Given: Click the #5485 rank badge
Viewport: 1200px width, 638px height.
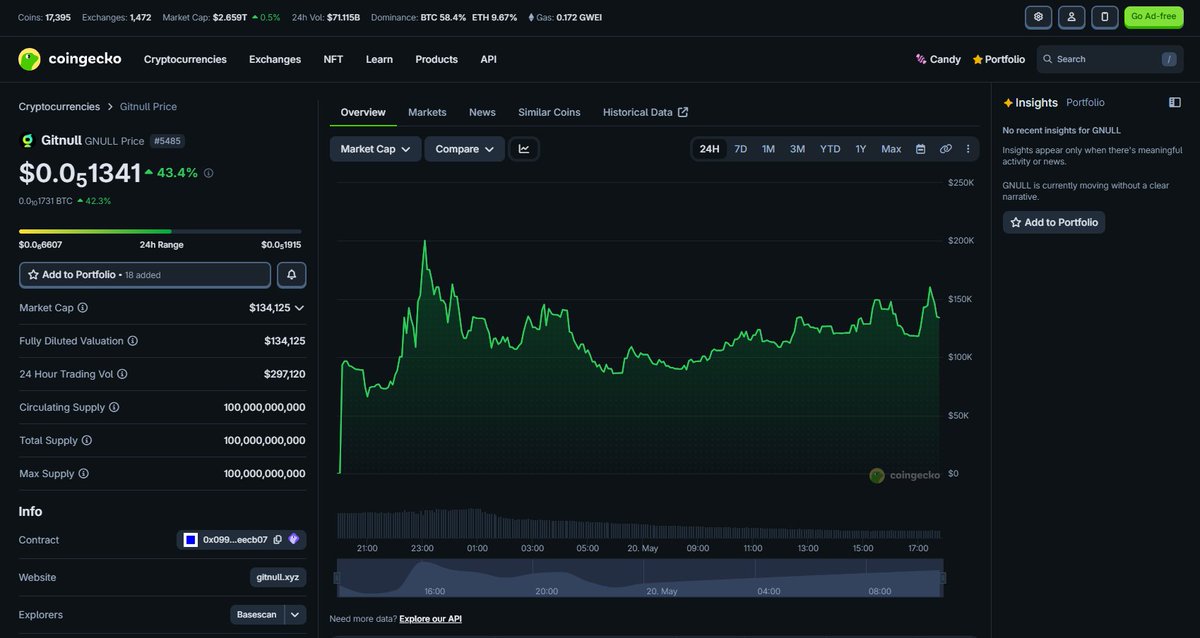Looking at the screenshot, I should pyautogui.click(x=167, y=141).
